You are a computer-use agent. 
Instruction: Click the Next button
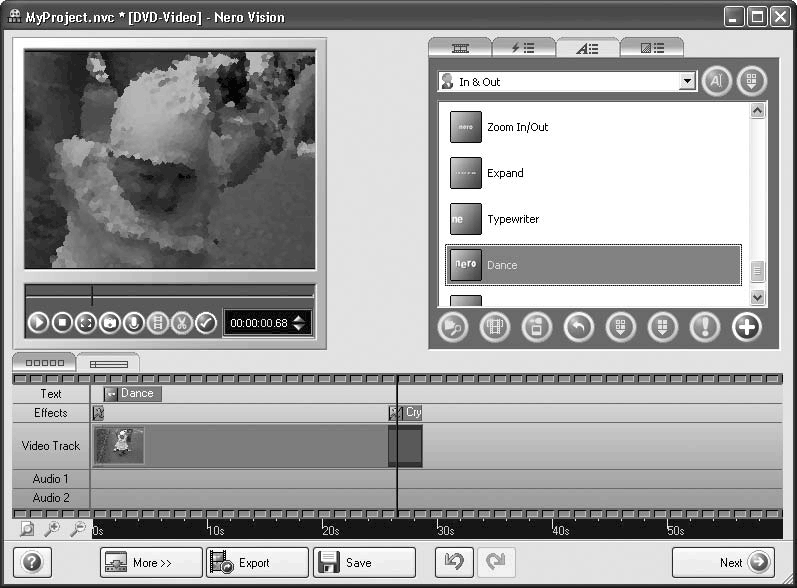[x=722, y=563]
